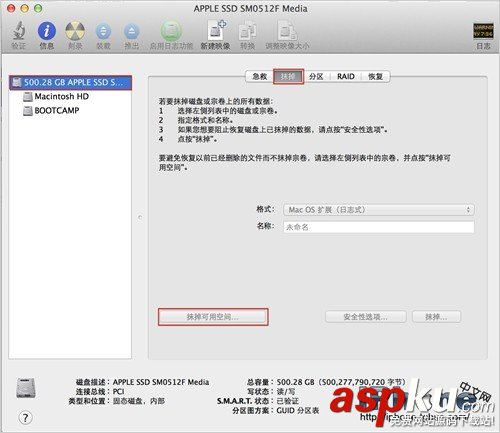Switch to the RAID tab
The width and height of the screenshot is (500, 433).
(x=346, y=76)
